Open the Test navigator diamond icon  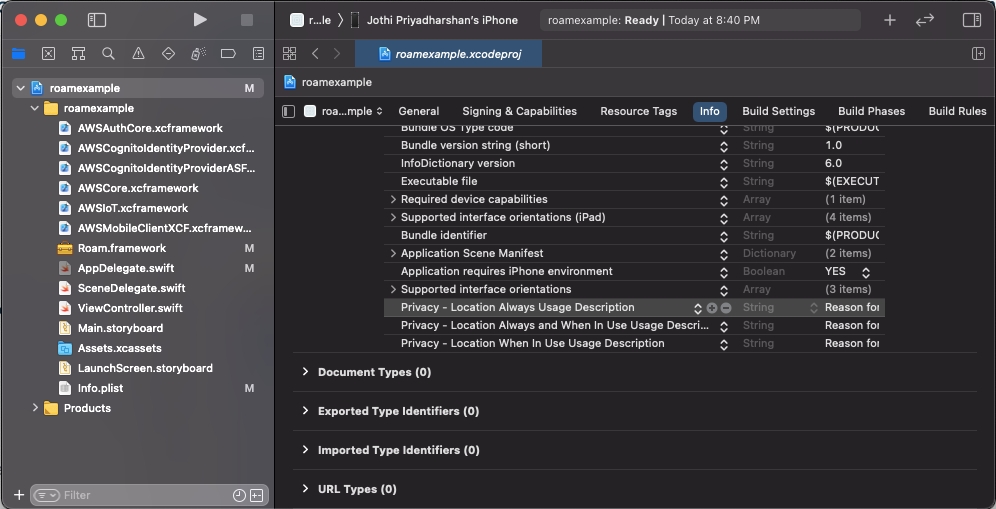(168, 54)
